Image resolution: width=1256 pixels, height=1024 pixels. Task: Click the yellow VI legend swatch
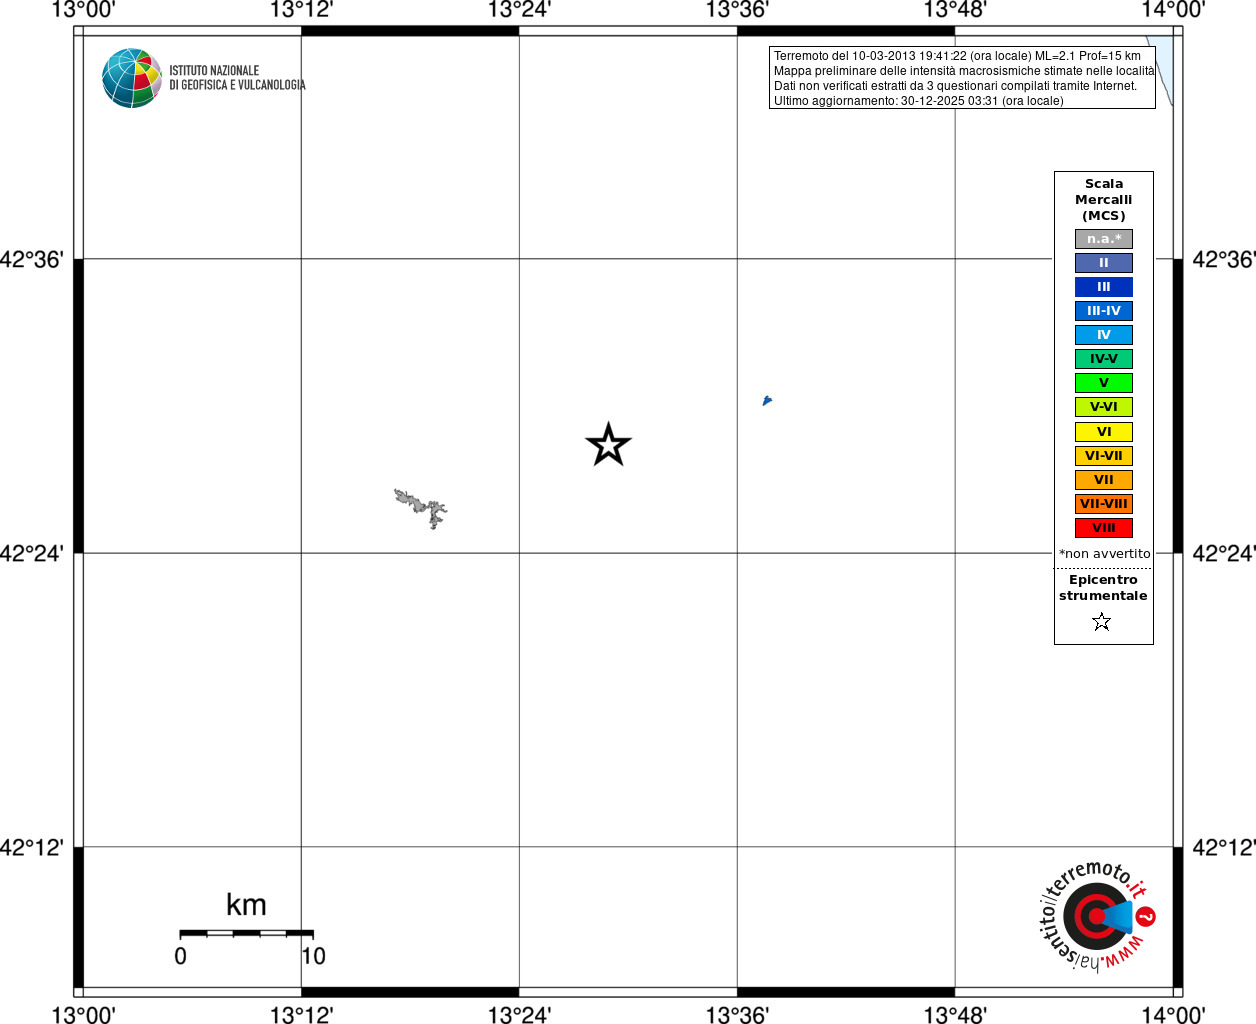[1104, 432]
